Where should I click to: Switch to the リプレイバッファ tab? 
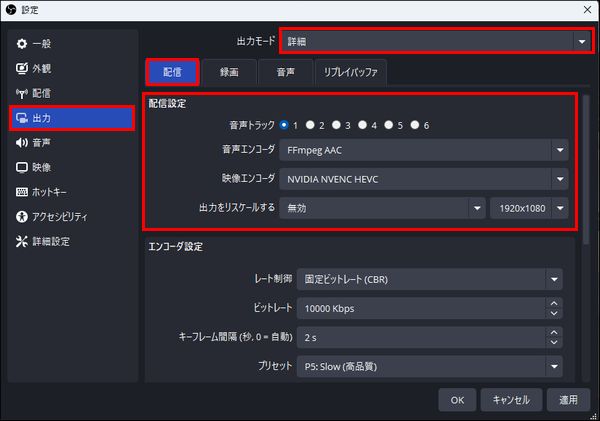351,72
